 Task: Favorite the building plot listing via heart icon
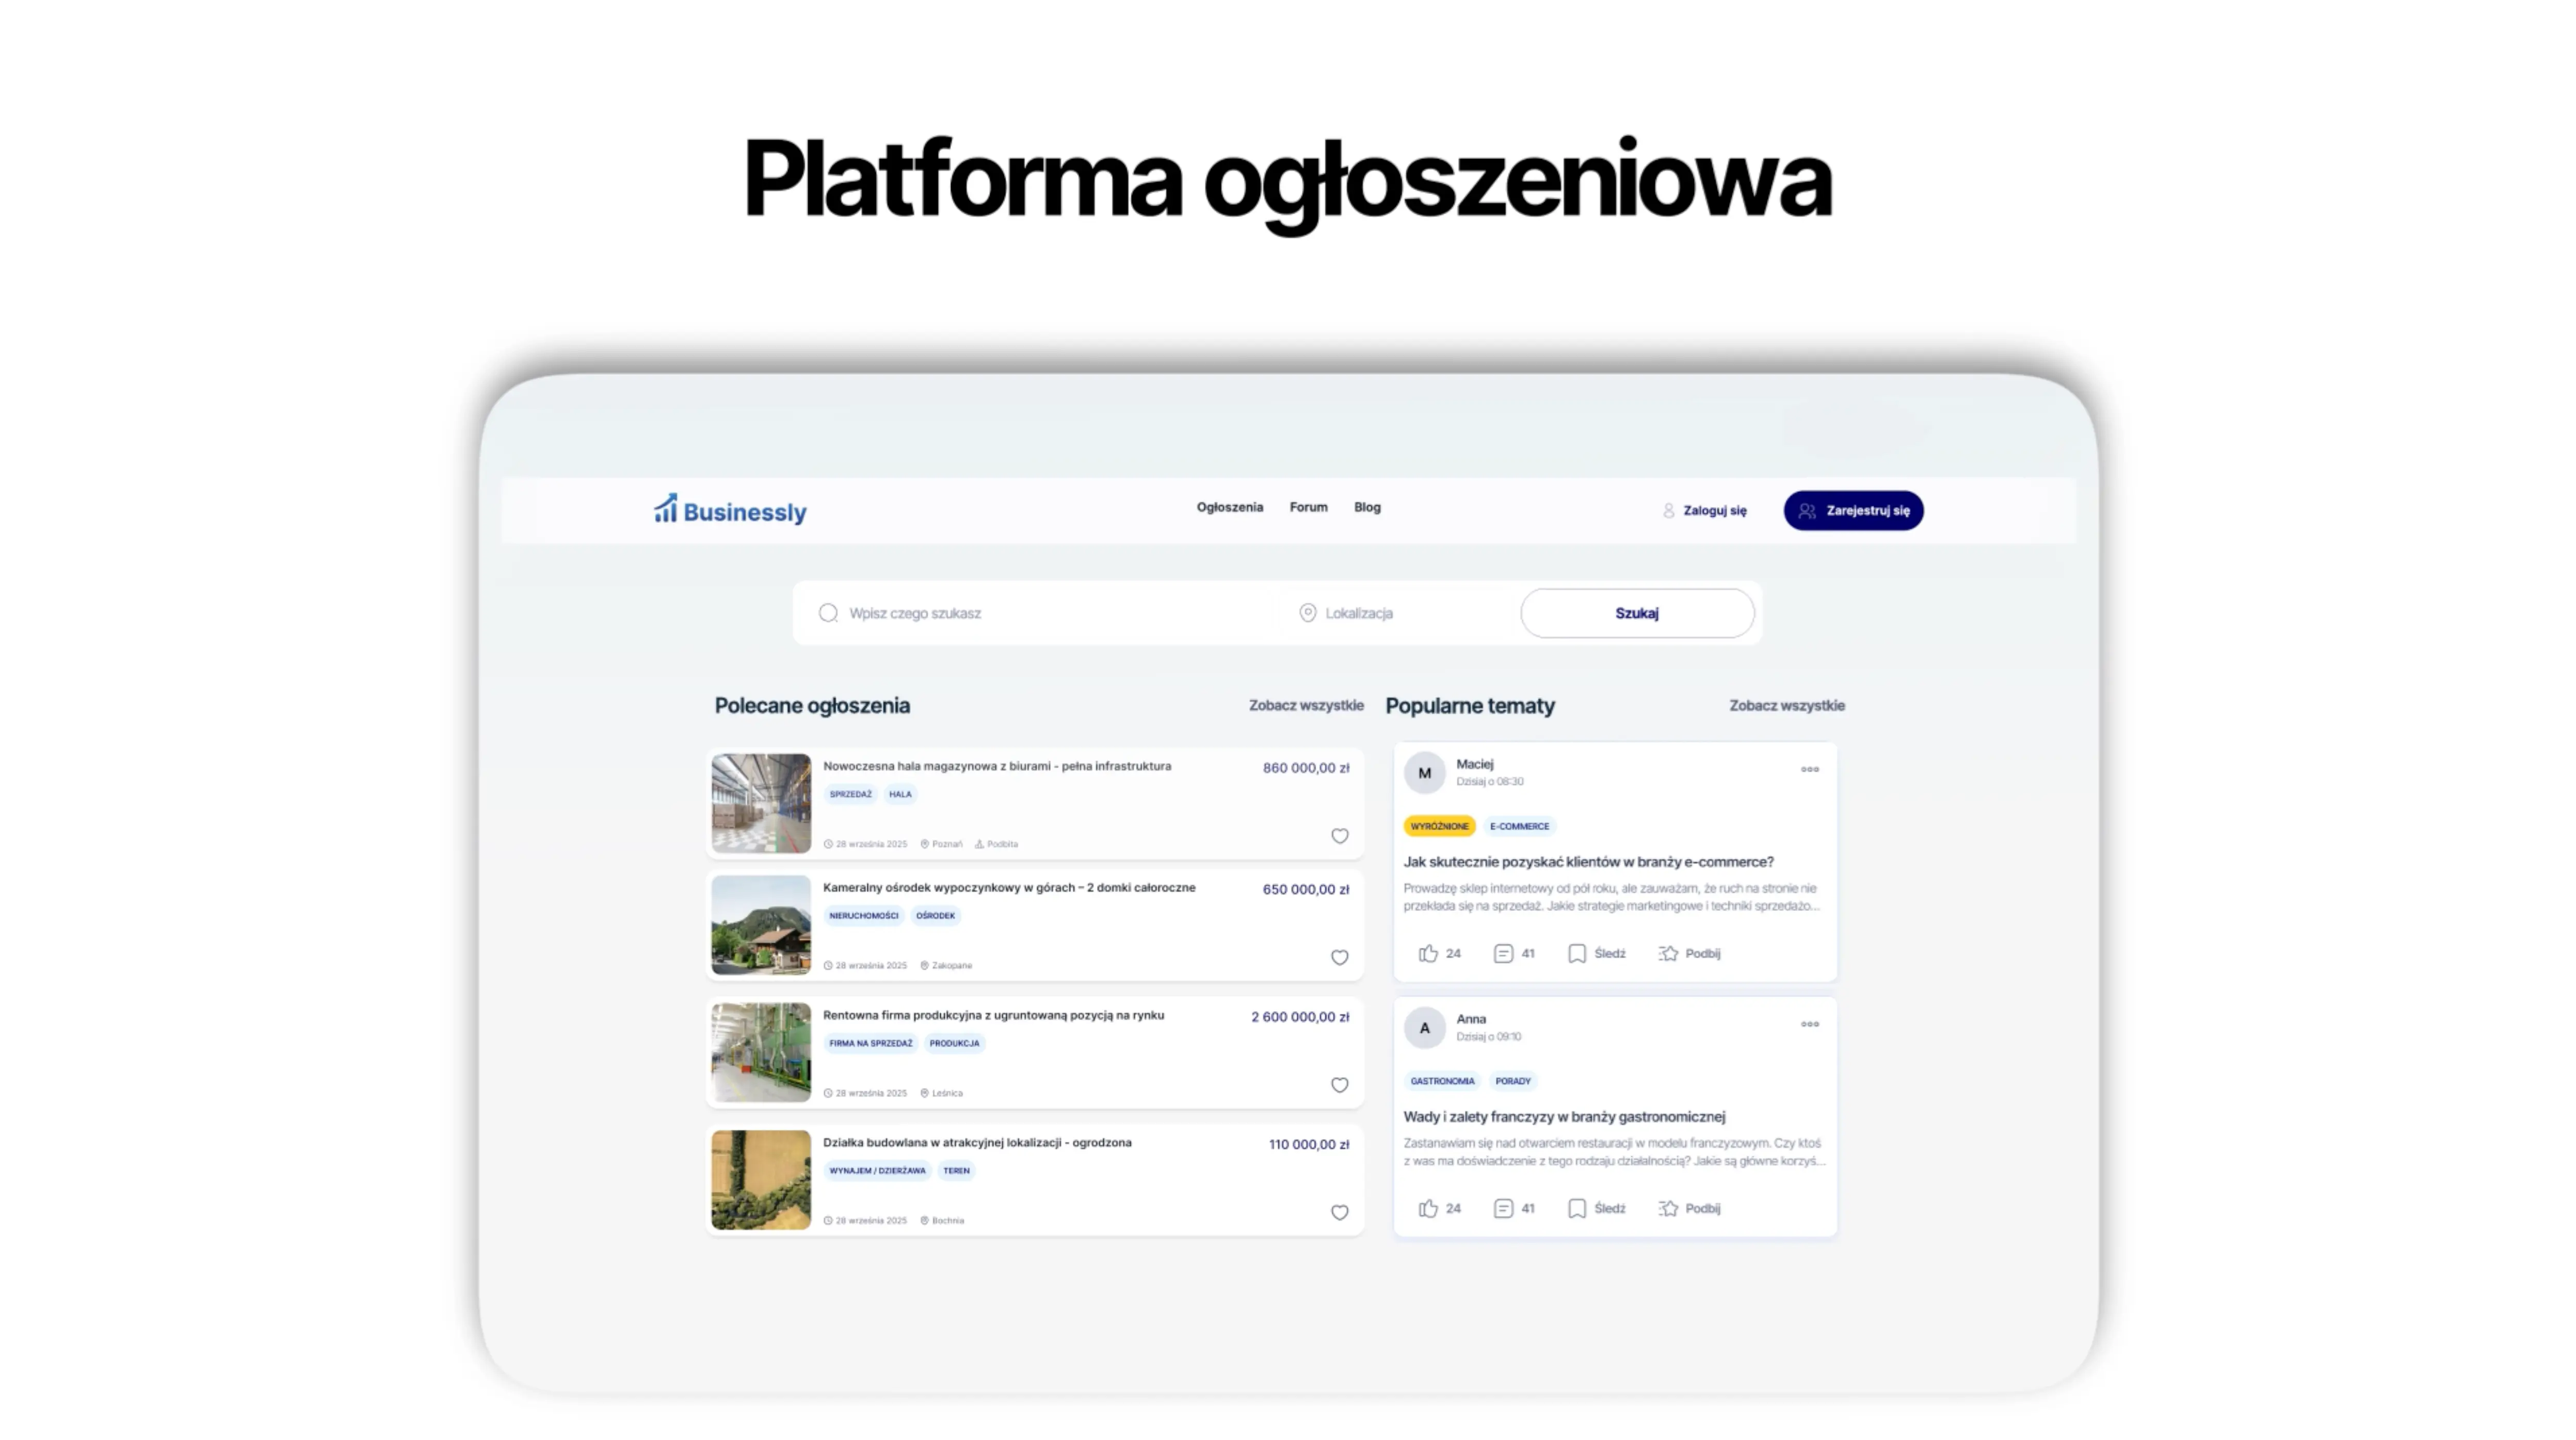click(x=1340, y=1212)
